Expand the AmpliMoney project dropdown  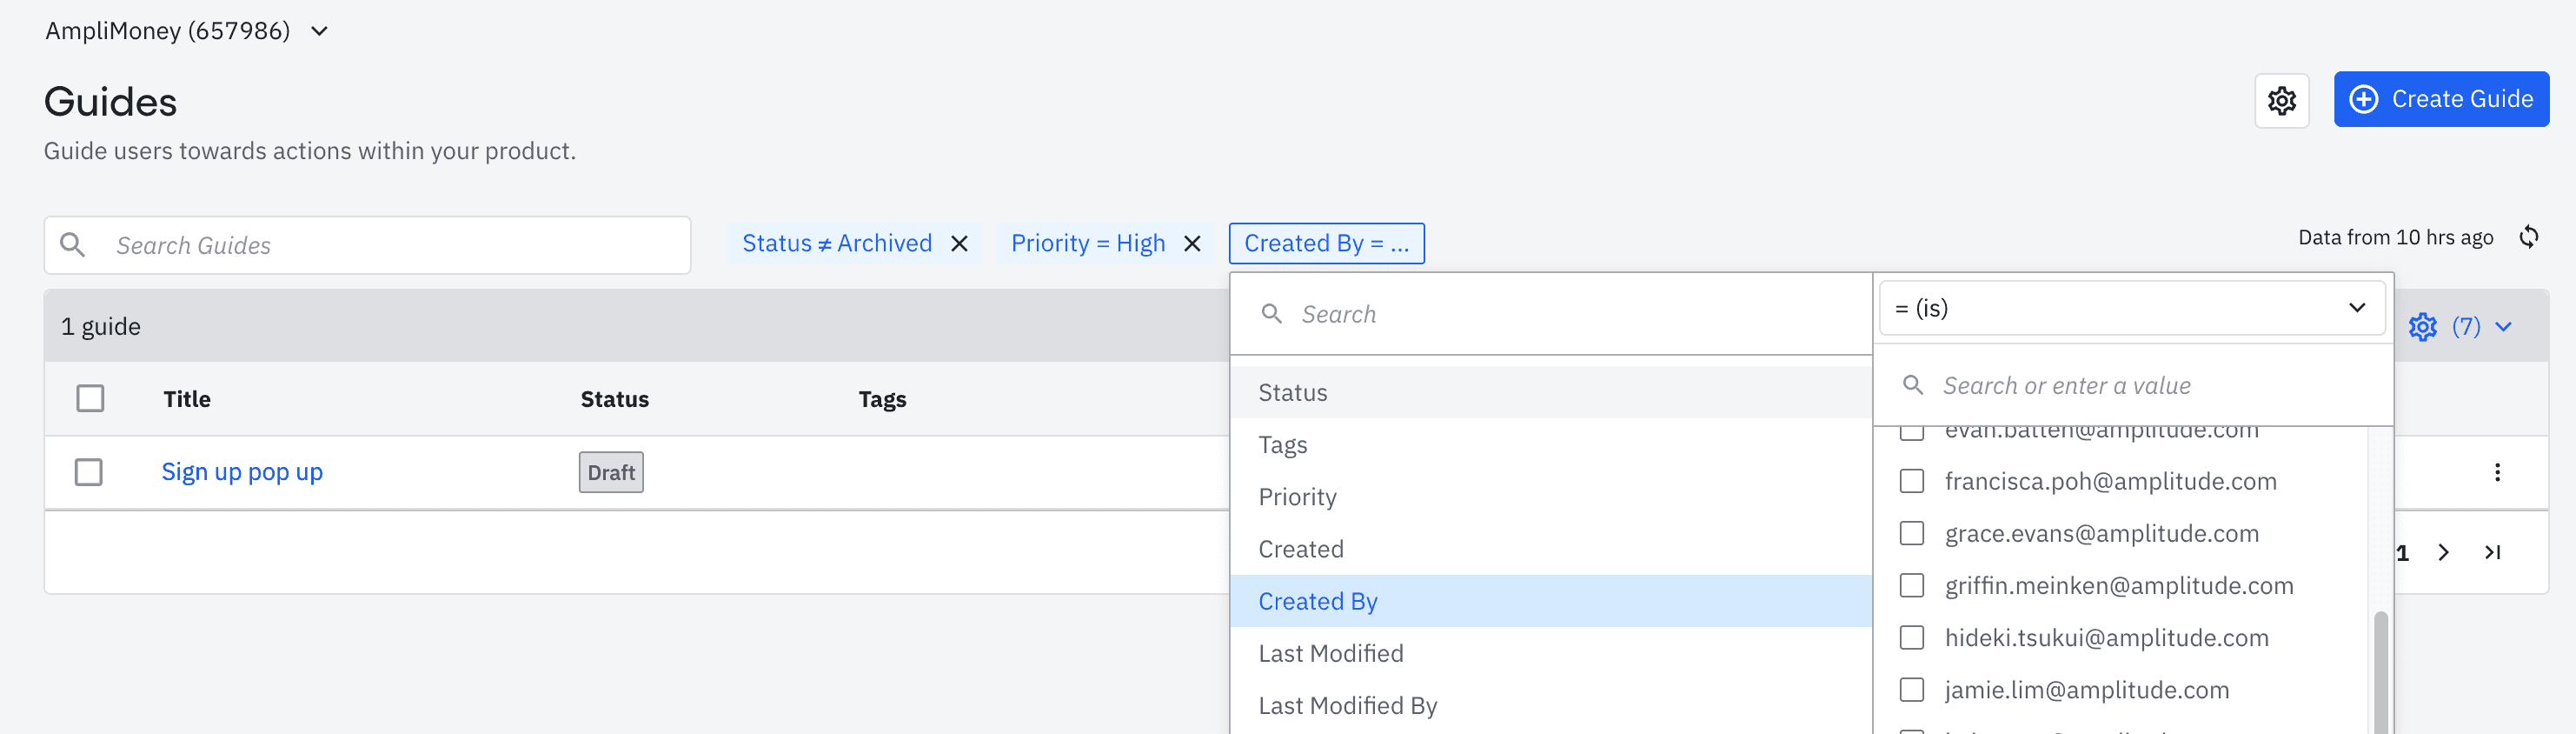[x=319, y=31]
